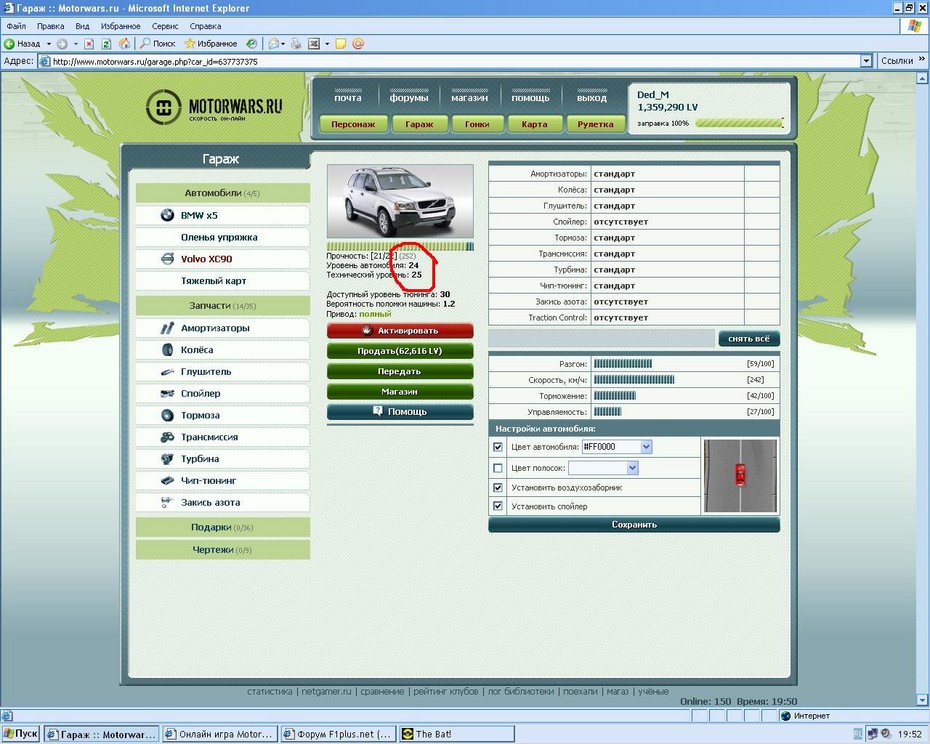
Task: Open Цвет полосок color dropdown
Action: 632,468
